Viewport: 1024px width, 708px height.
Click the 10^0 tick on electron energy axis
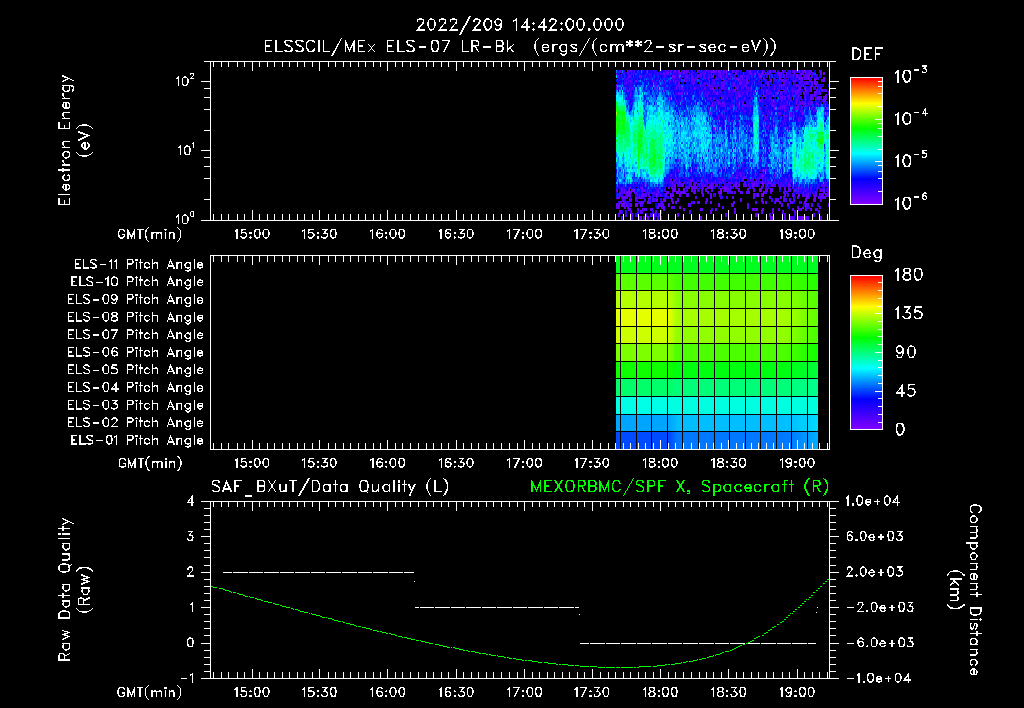(x=185, y=218)
